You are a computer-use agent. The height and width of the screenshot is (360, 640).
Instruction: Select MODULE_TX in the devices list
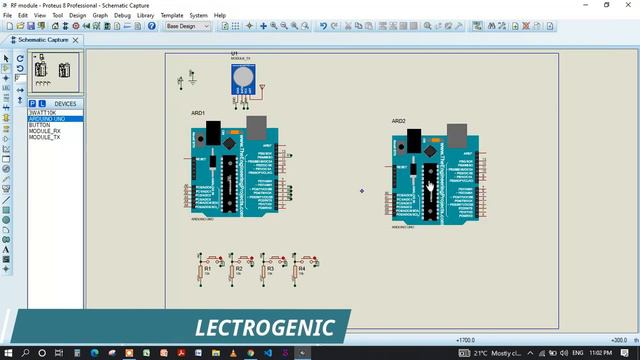point(56,137)
